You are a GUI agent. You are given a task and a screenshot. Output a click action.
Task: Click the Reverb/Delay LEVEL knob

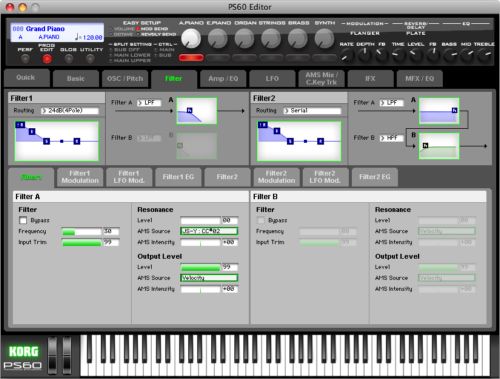click(x=415, y=55)
